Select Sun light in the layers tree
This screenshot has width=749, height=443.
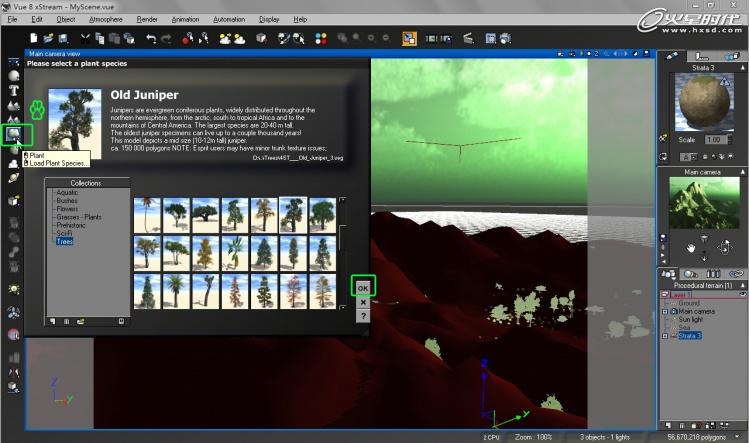[x=691, y=319]
